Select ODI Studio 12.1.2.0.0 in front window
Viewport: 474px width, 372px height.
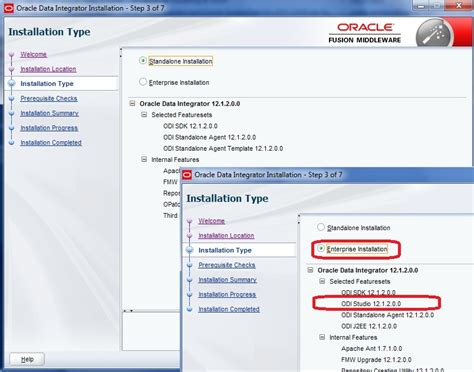coord(371,304)
